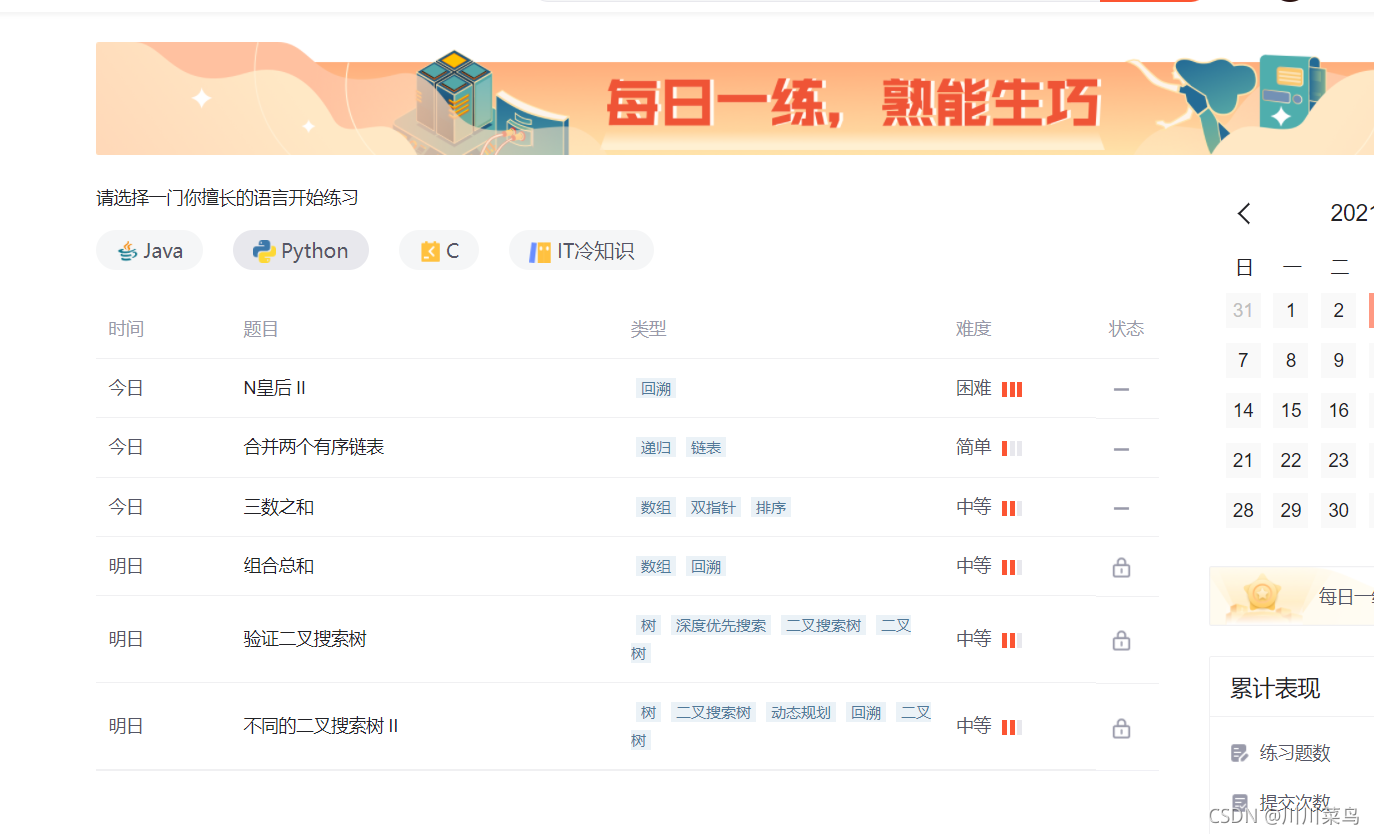Click the 深度优先搜索 tag
This screenshot has width=1374, height=834.
[x=721, y=626]
